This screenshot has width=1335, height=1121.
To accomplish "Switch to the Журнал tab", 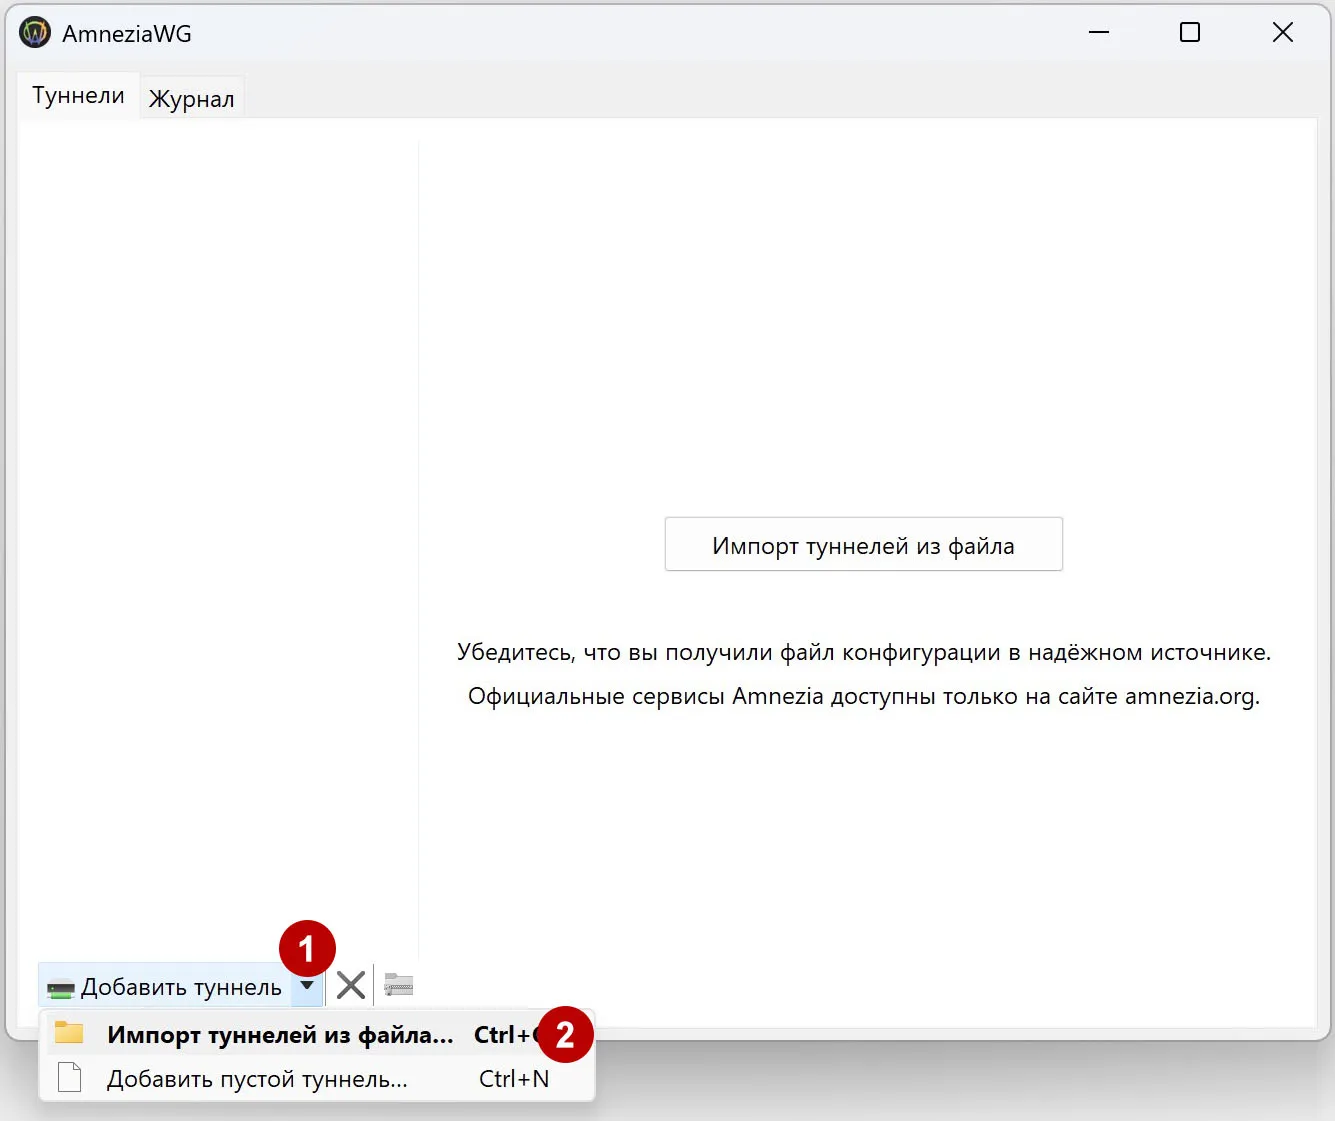I will (x=191, y=97).
